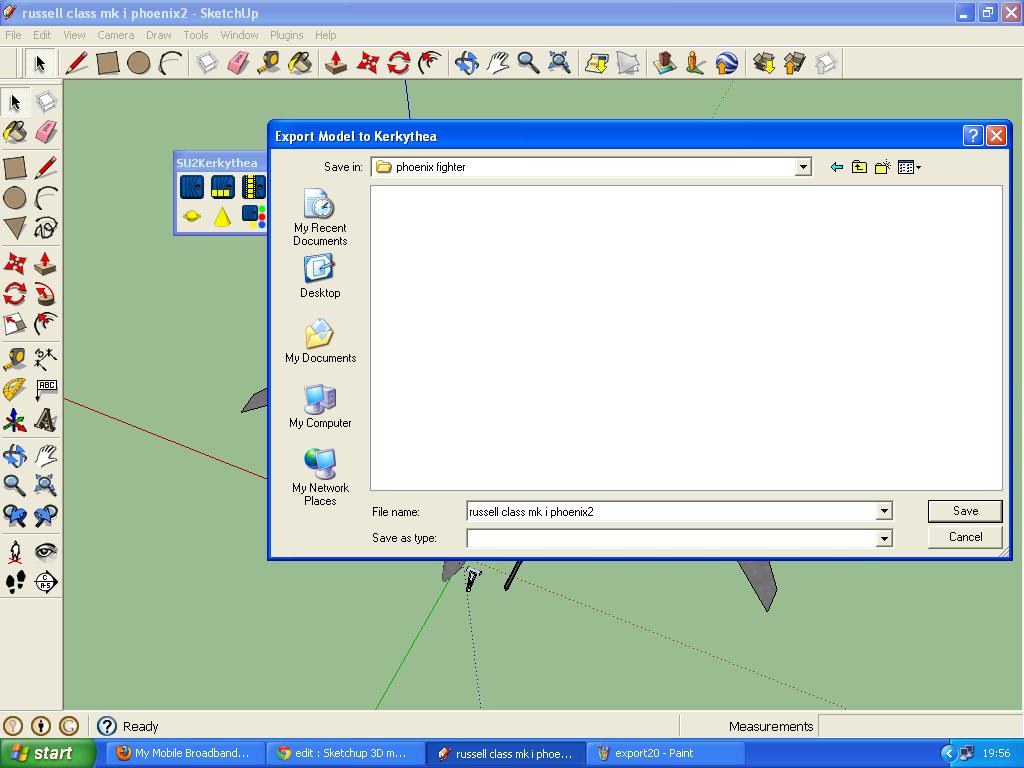
Task: Go to Desktop in places bar
Action: pos(320,276)
